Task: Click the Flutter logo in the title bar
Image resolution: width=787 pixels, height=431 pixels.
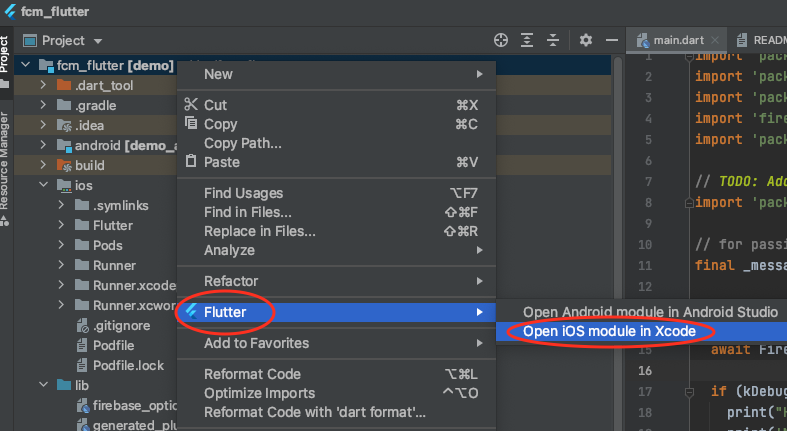Action: [x=12, y=12]
